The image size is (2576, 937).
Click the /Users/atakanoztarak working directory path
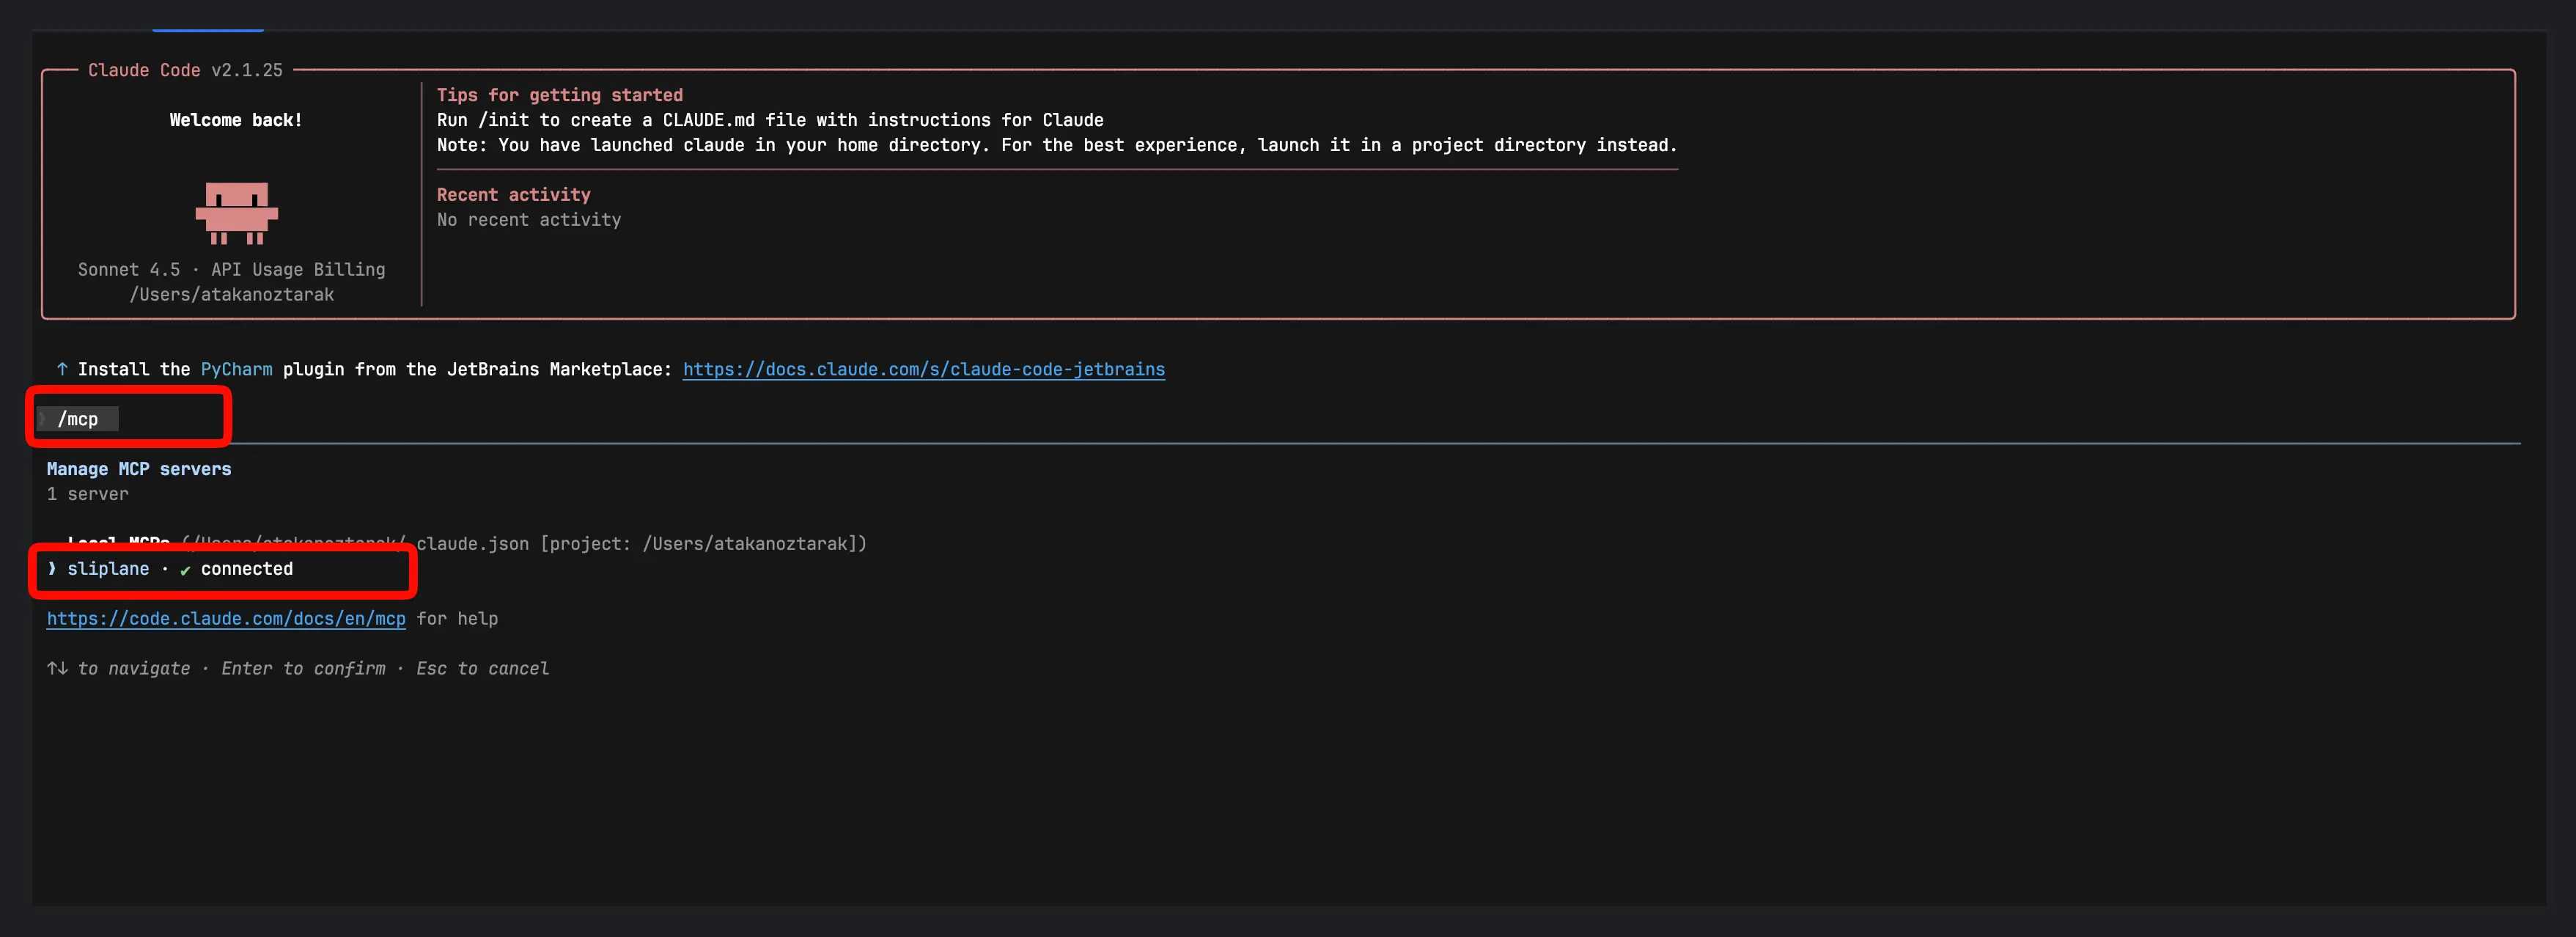click(x=232, y=294)
